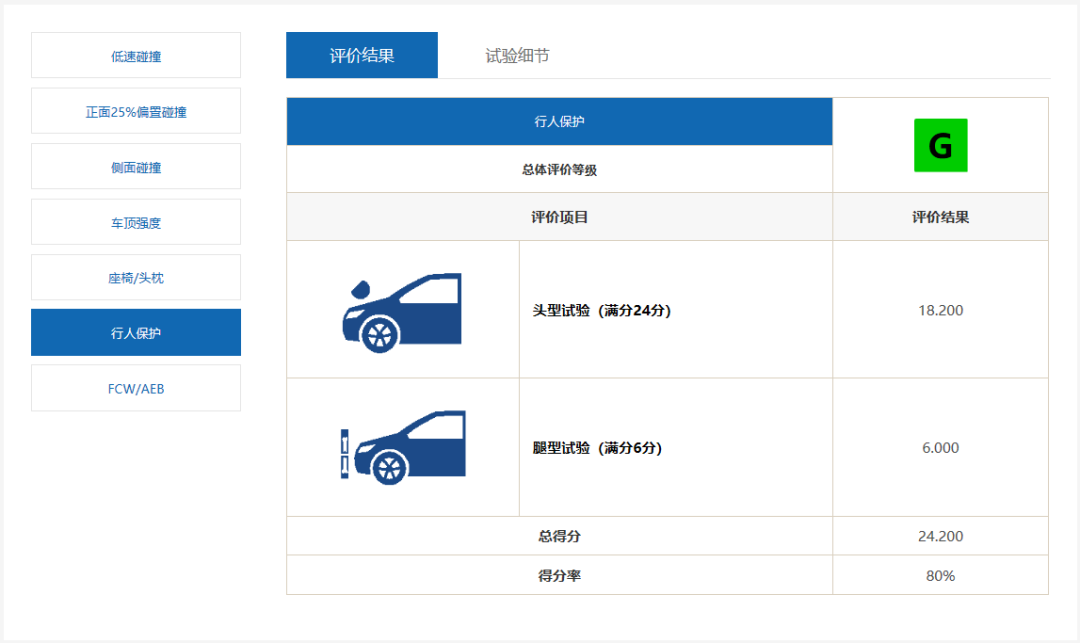Click the blue 行人保护 table header
1080x643 pixels.
559,121
